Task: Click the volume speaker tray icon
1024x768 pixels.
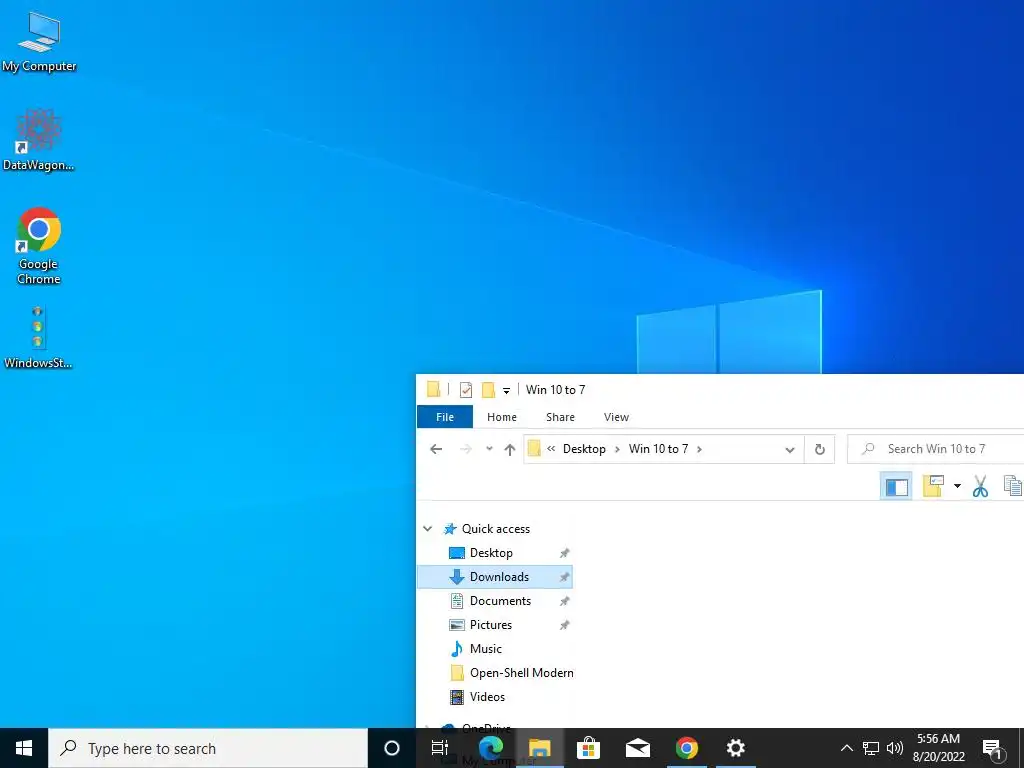Action: click(895, 748)
